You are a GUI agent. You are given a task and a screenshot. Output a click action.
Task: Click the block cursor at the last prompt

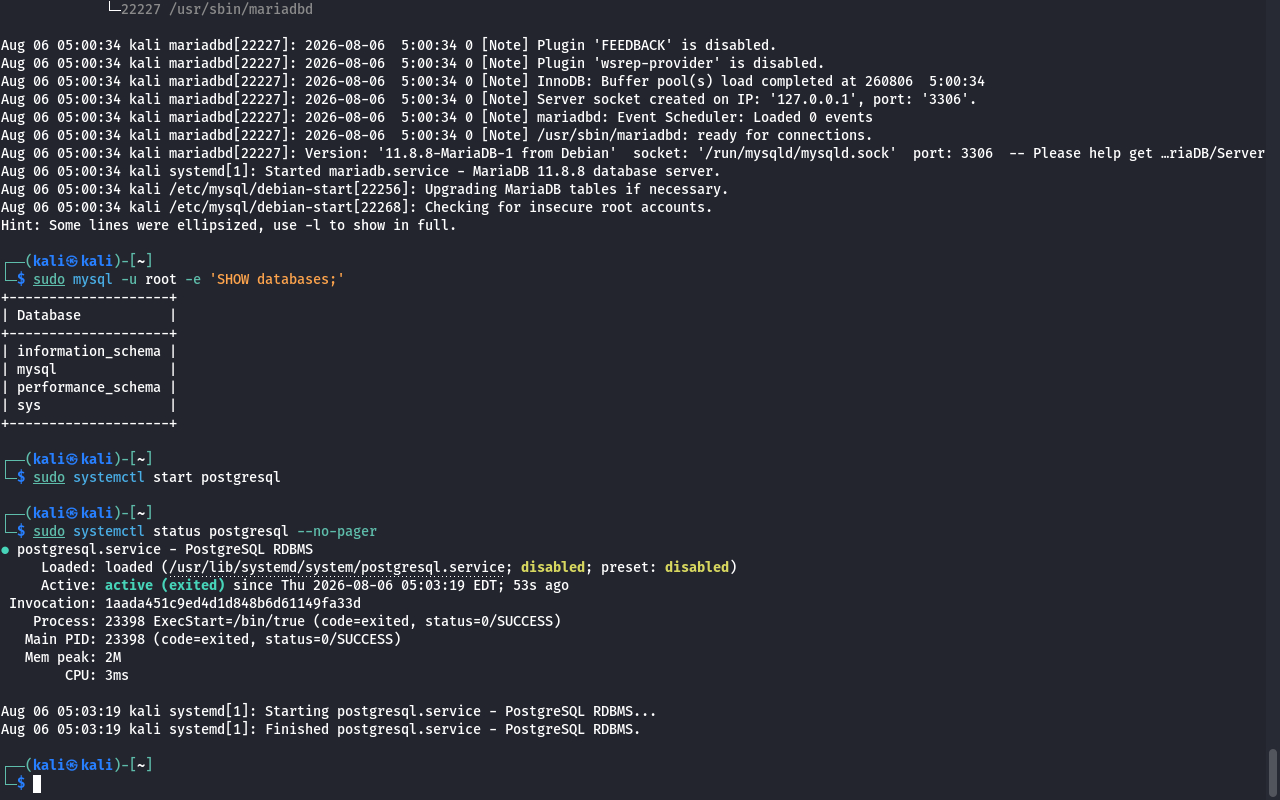pyautogui.click(x=37, y=784)
